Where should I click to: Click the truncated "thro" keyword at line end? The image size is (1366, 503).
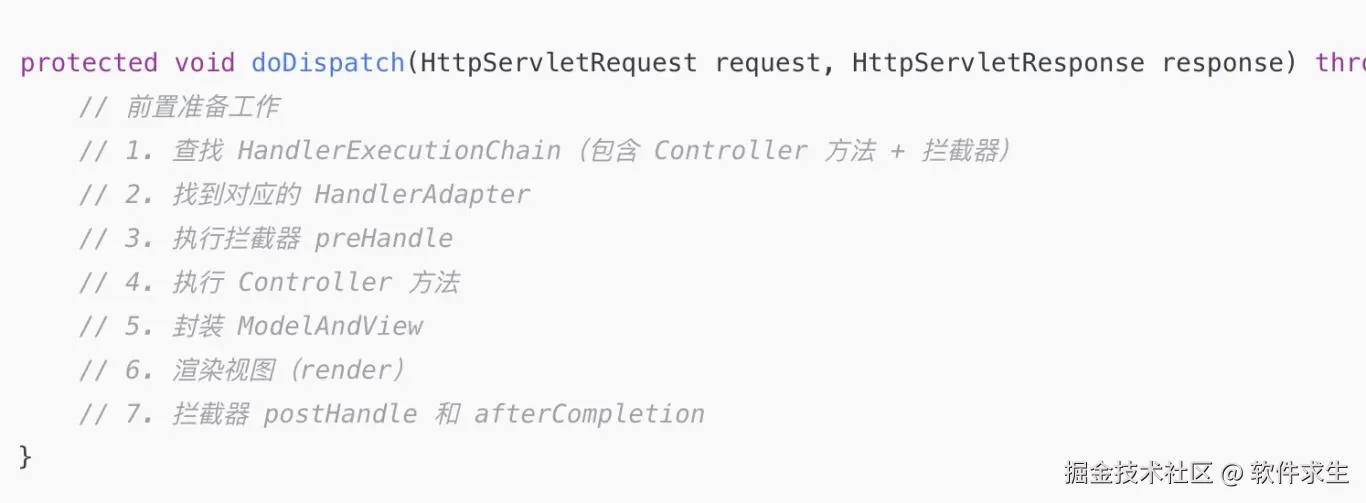(1340, 63)
